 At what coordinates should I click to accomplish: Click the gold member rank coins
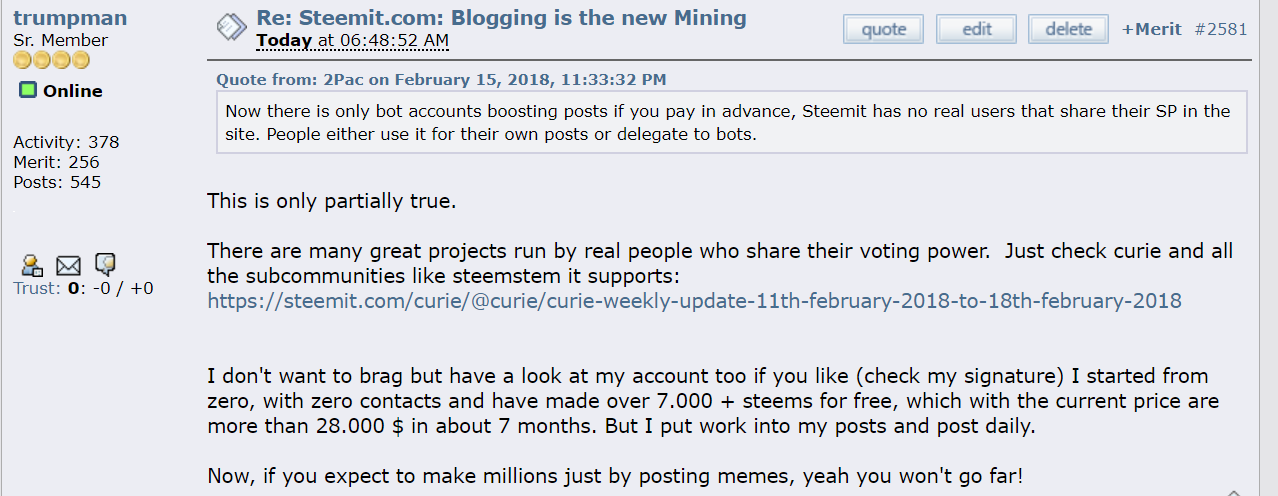(x=51, y=61)
